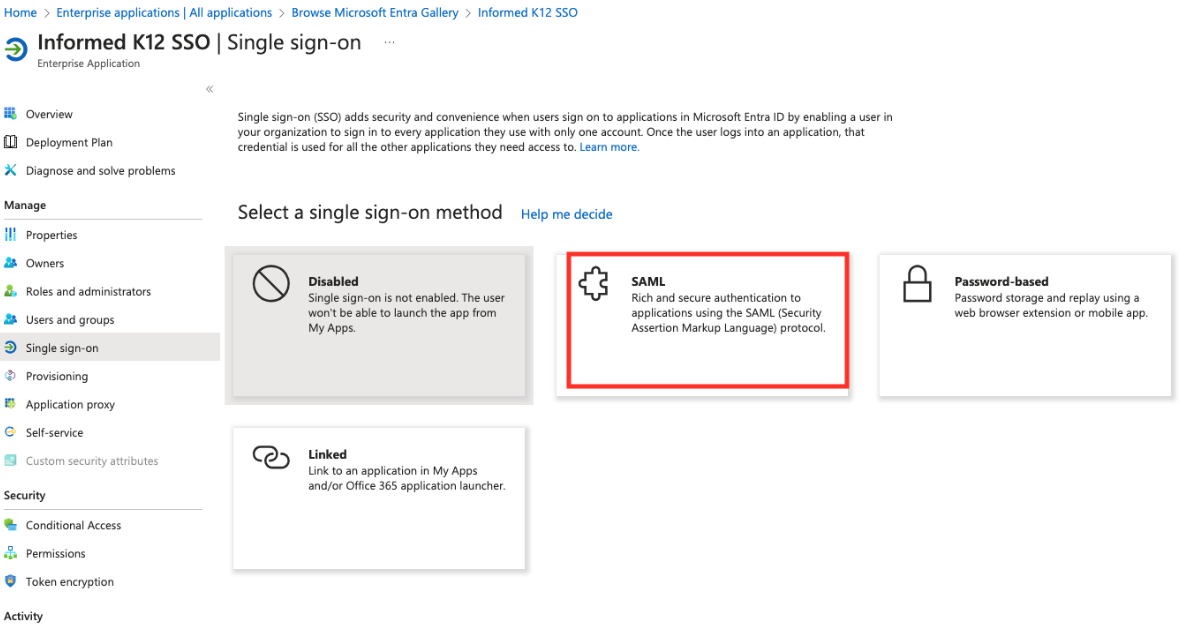Go to Browse Microsoft Entra Gallery breadcrumb
1194x626 pixels.
375,13
